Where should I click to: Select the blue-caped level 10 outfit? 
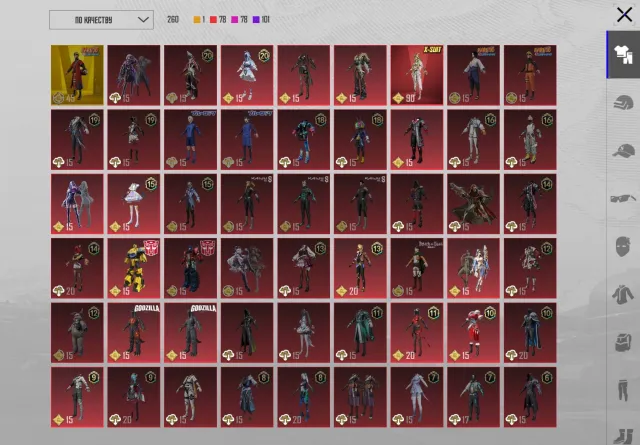pos(530,333)
